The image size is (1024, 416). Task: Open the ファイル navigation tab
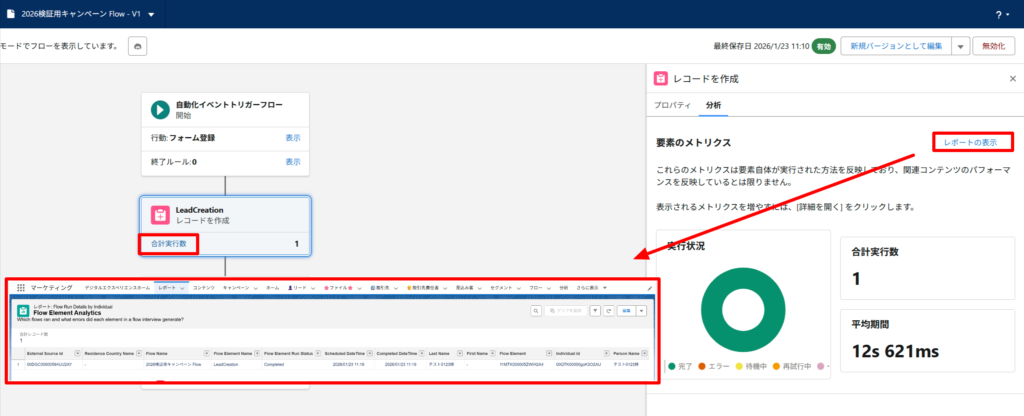pos(338,288)
